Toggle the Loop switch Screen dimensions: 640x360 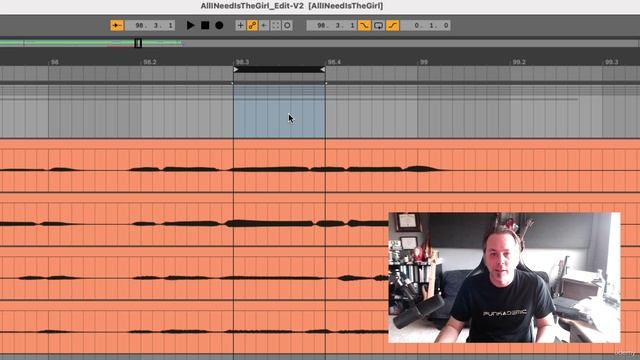coord(378,25)
